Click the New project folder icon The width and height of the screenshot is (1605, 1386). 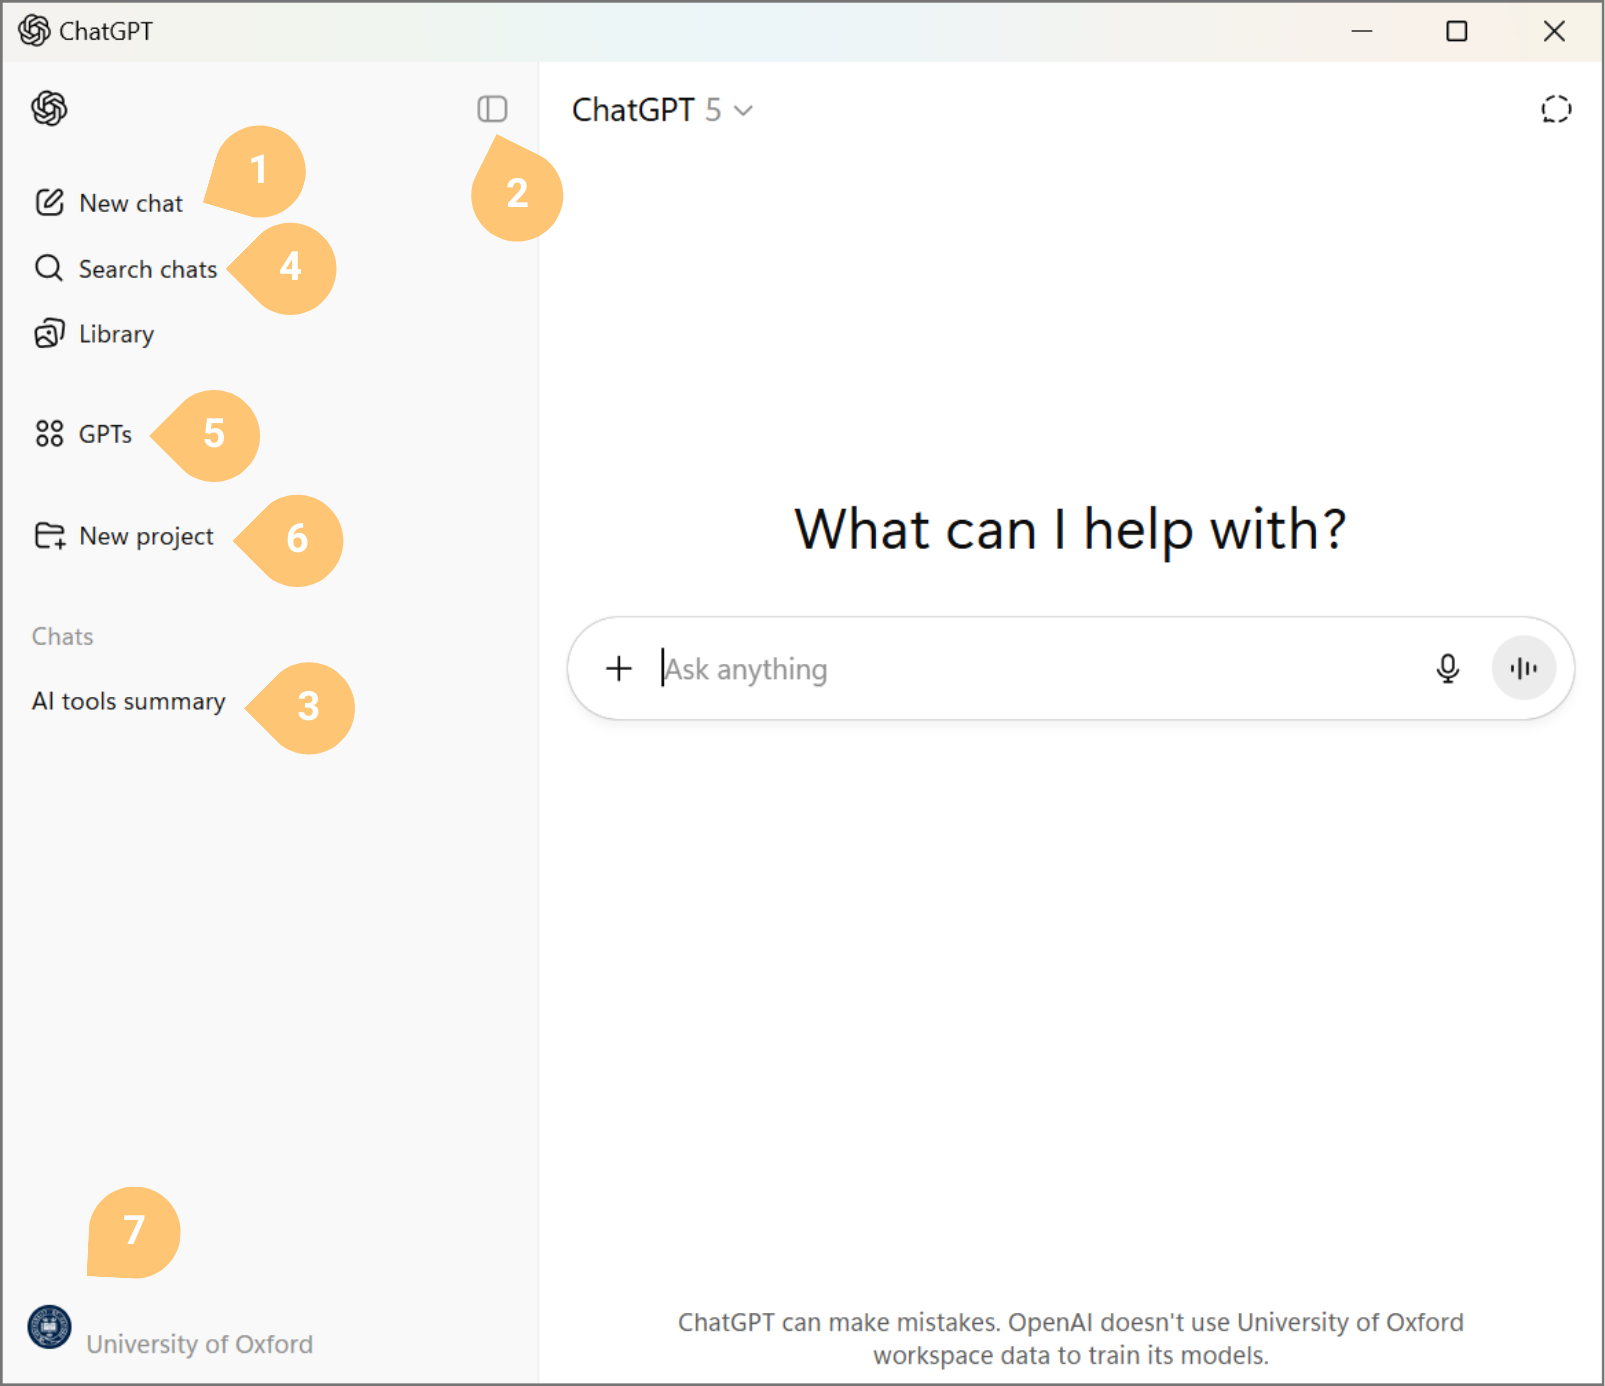tap(50, 536)
